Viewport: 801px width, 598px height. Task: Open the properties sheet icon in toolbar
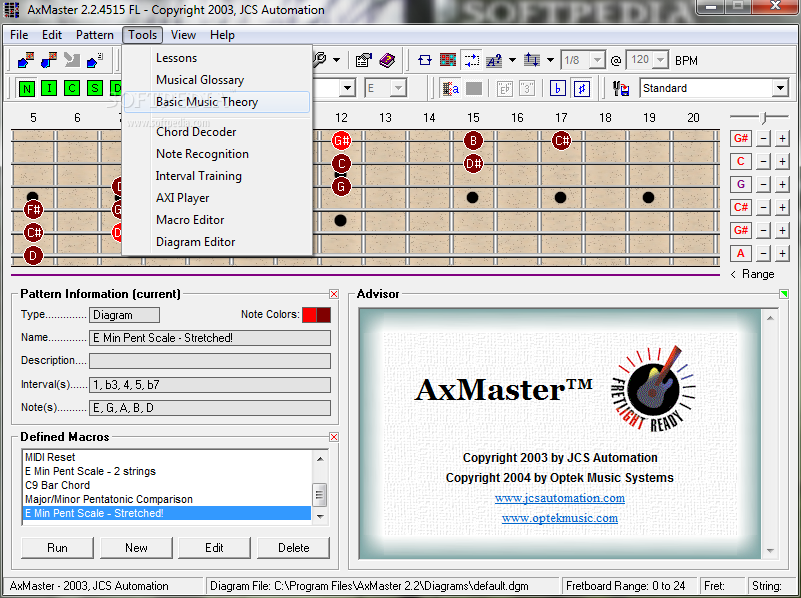coord(364,60)
